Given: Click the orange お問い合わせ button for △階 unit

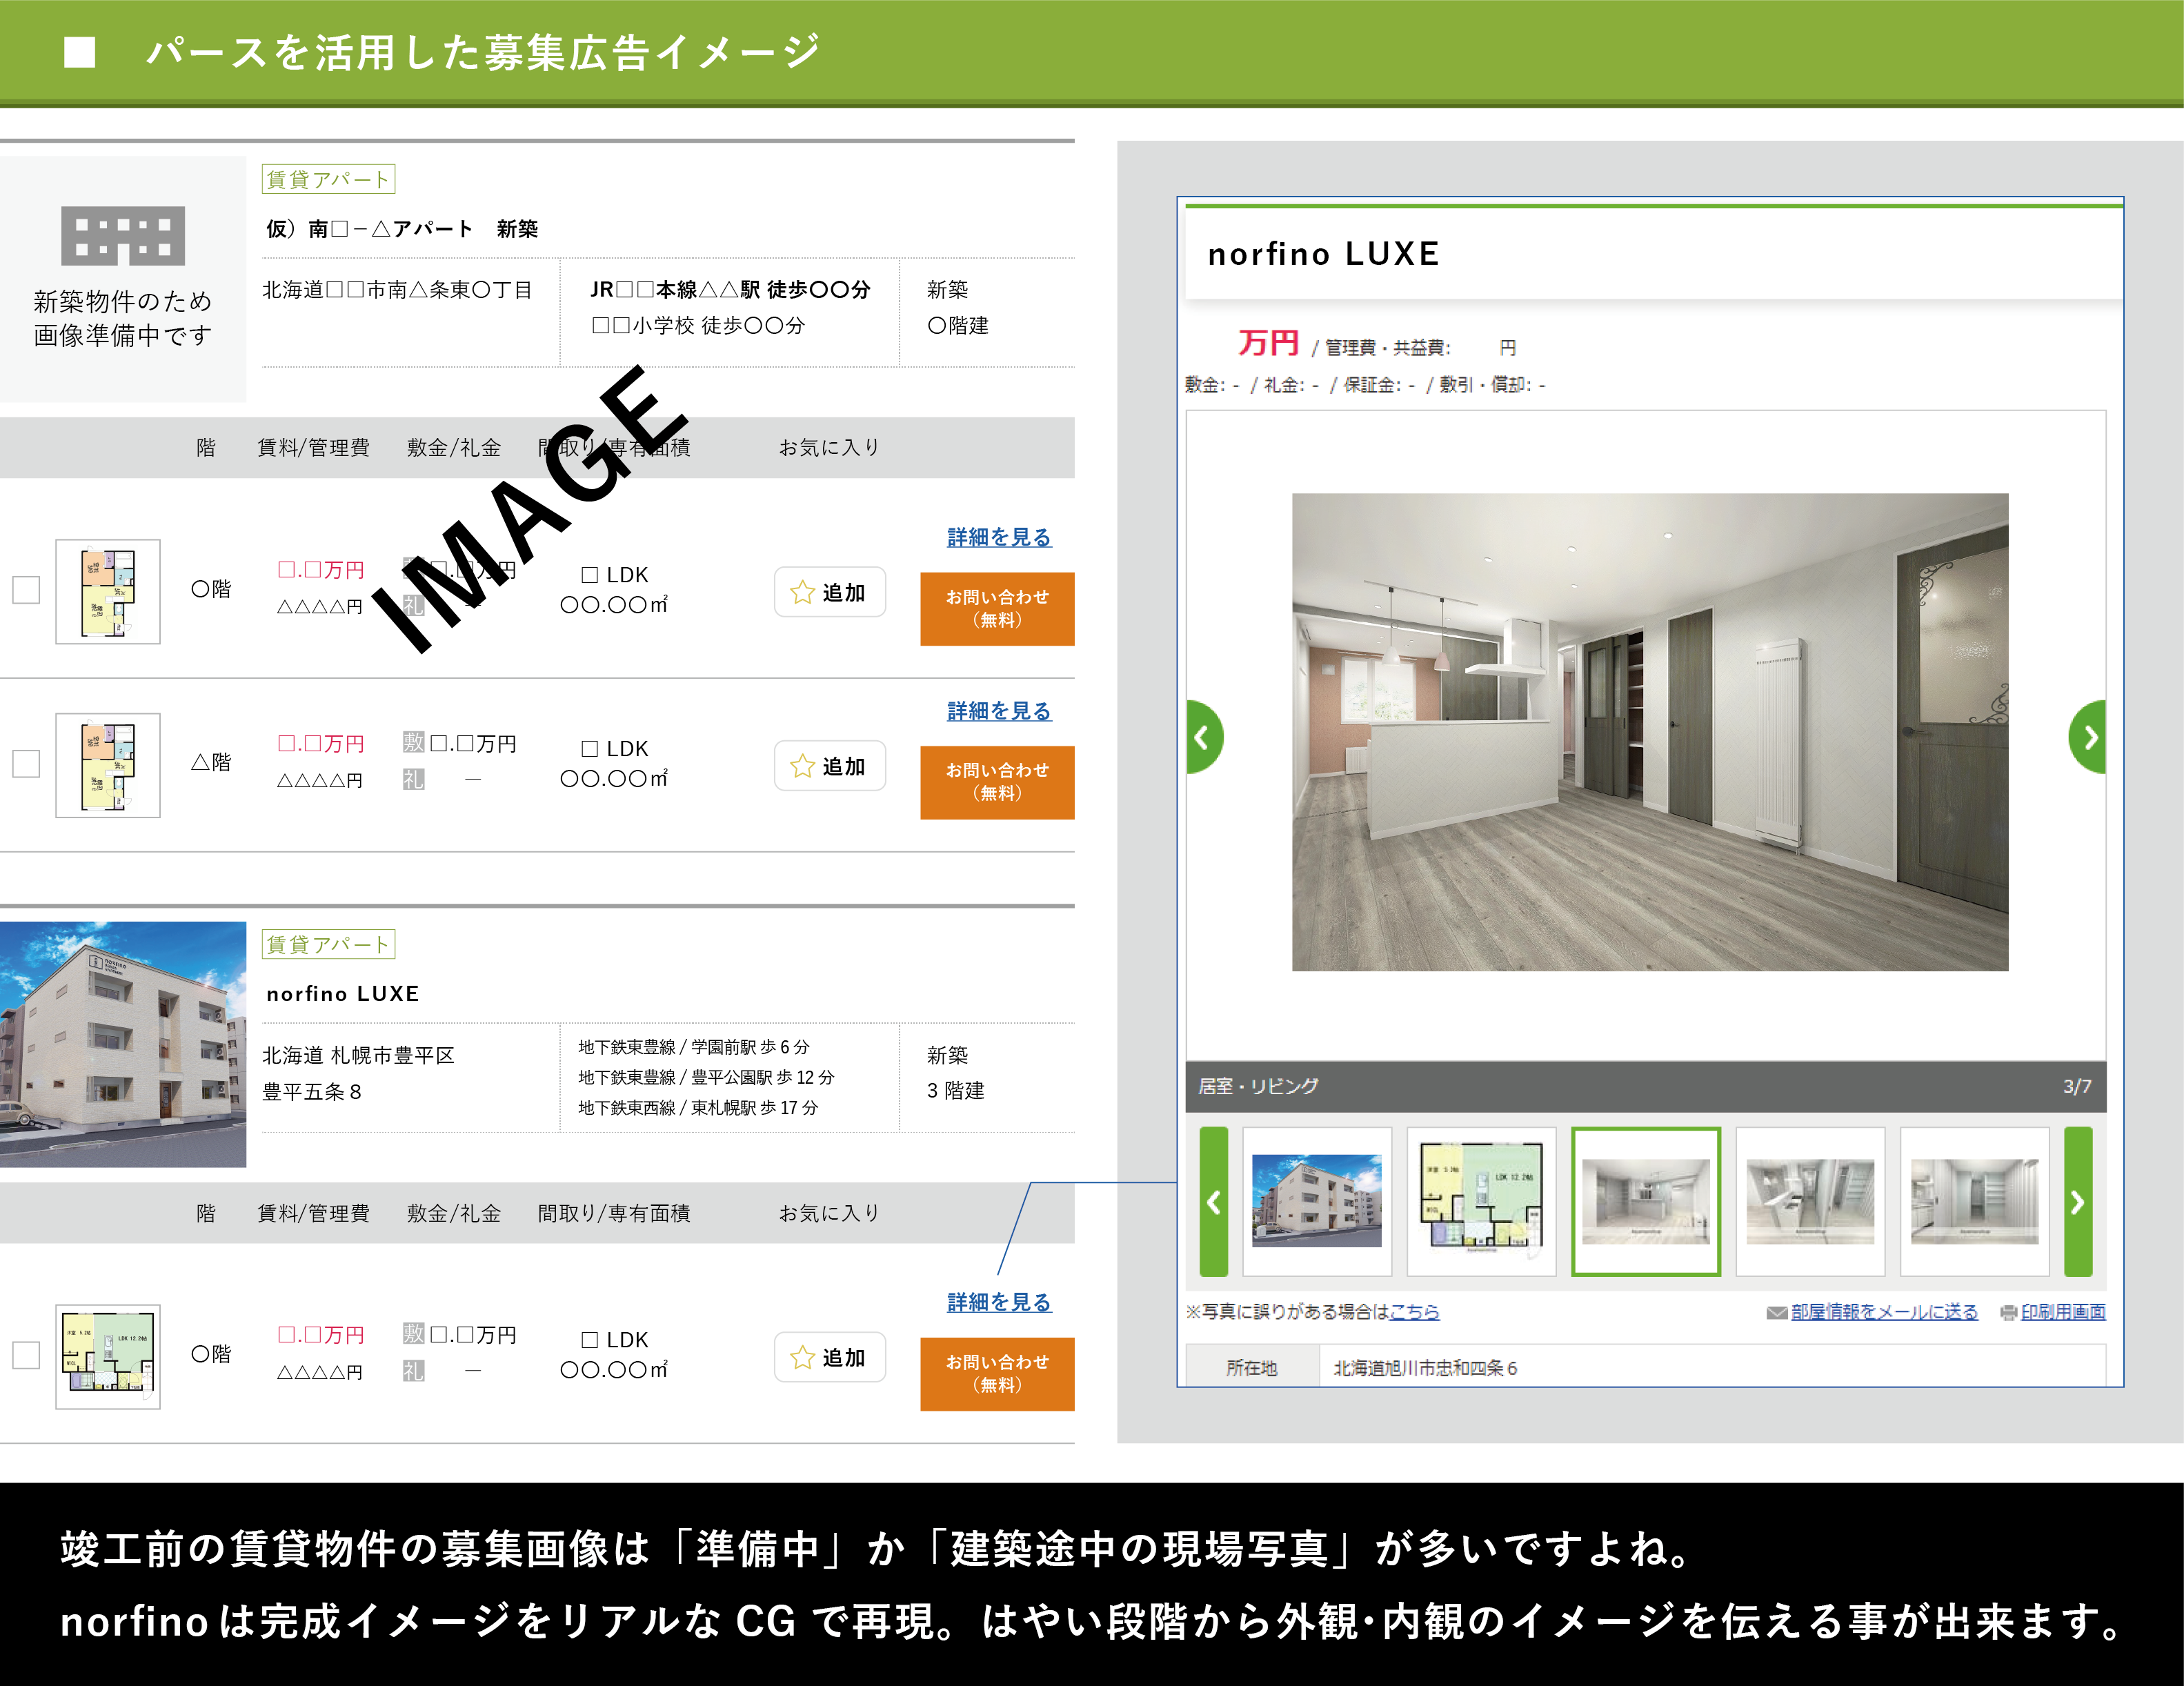Looking at the screenshot, I should tap(998, 782).
